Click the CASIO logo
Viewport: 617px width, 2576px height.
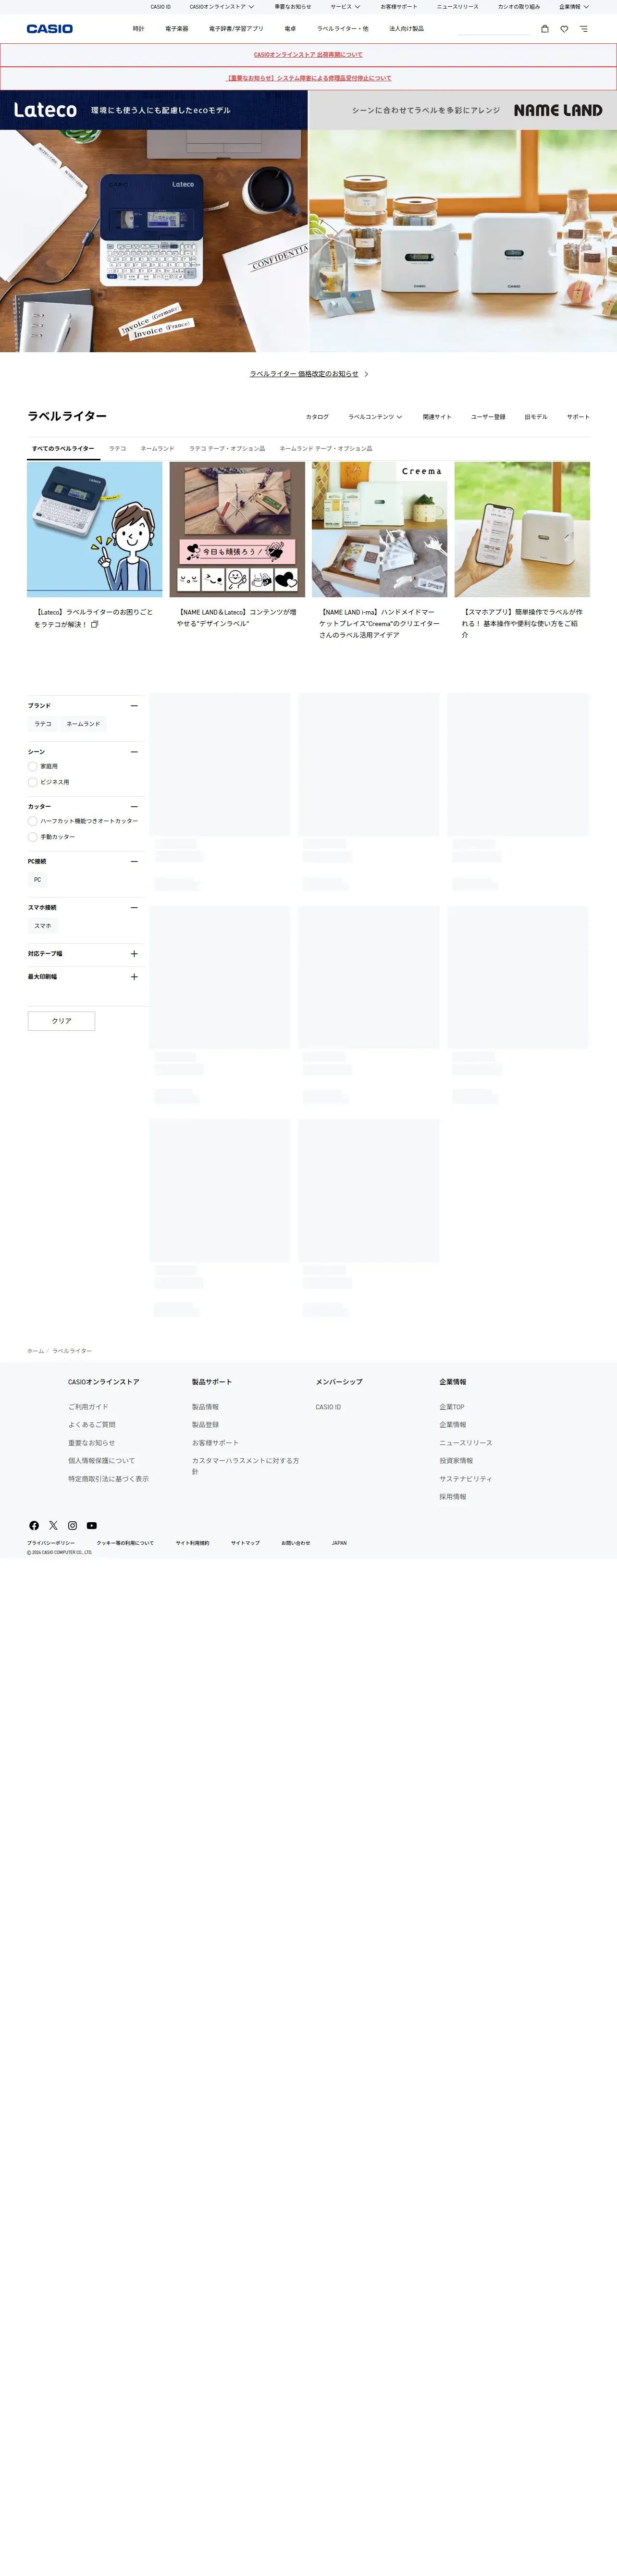point(50,29)
